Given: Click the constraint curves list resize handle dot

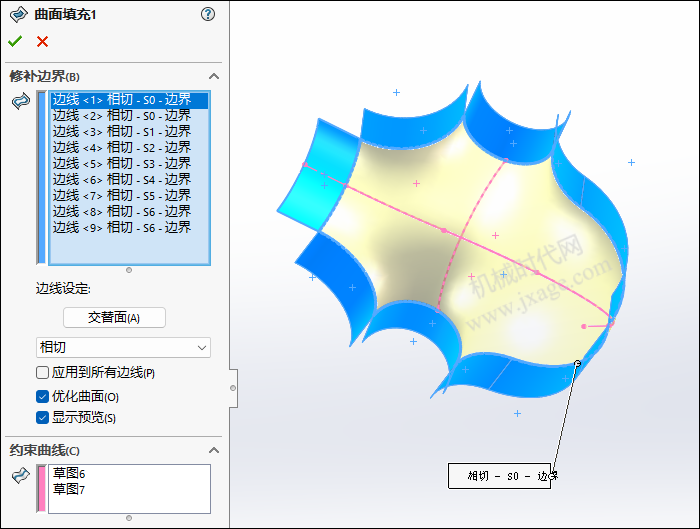Looking at the screenshot, I should pos(129,518).
